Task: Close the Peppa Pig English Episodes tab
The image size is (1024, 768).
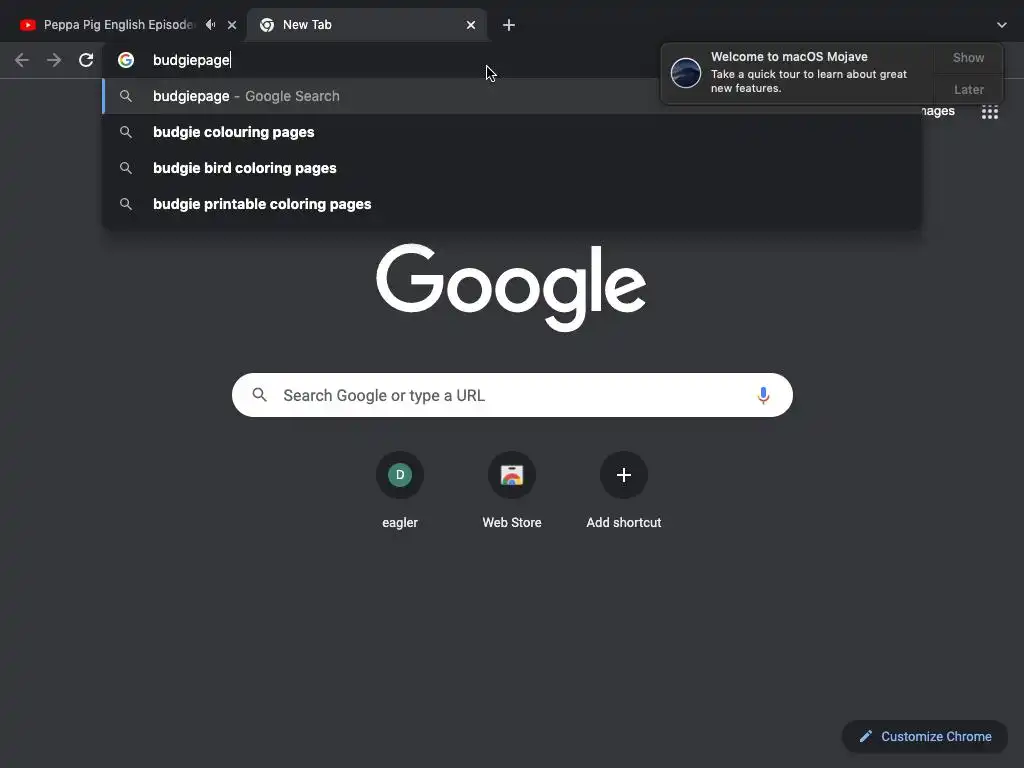Action: 232,25
